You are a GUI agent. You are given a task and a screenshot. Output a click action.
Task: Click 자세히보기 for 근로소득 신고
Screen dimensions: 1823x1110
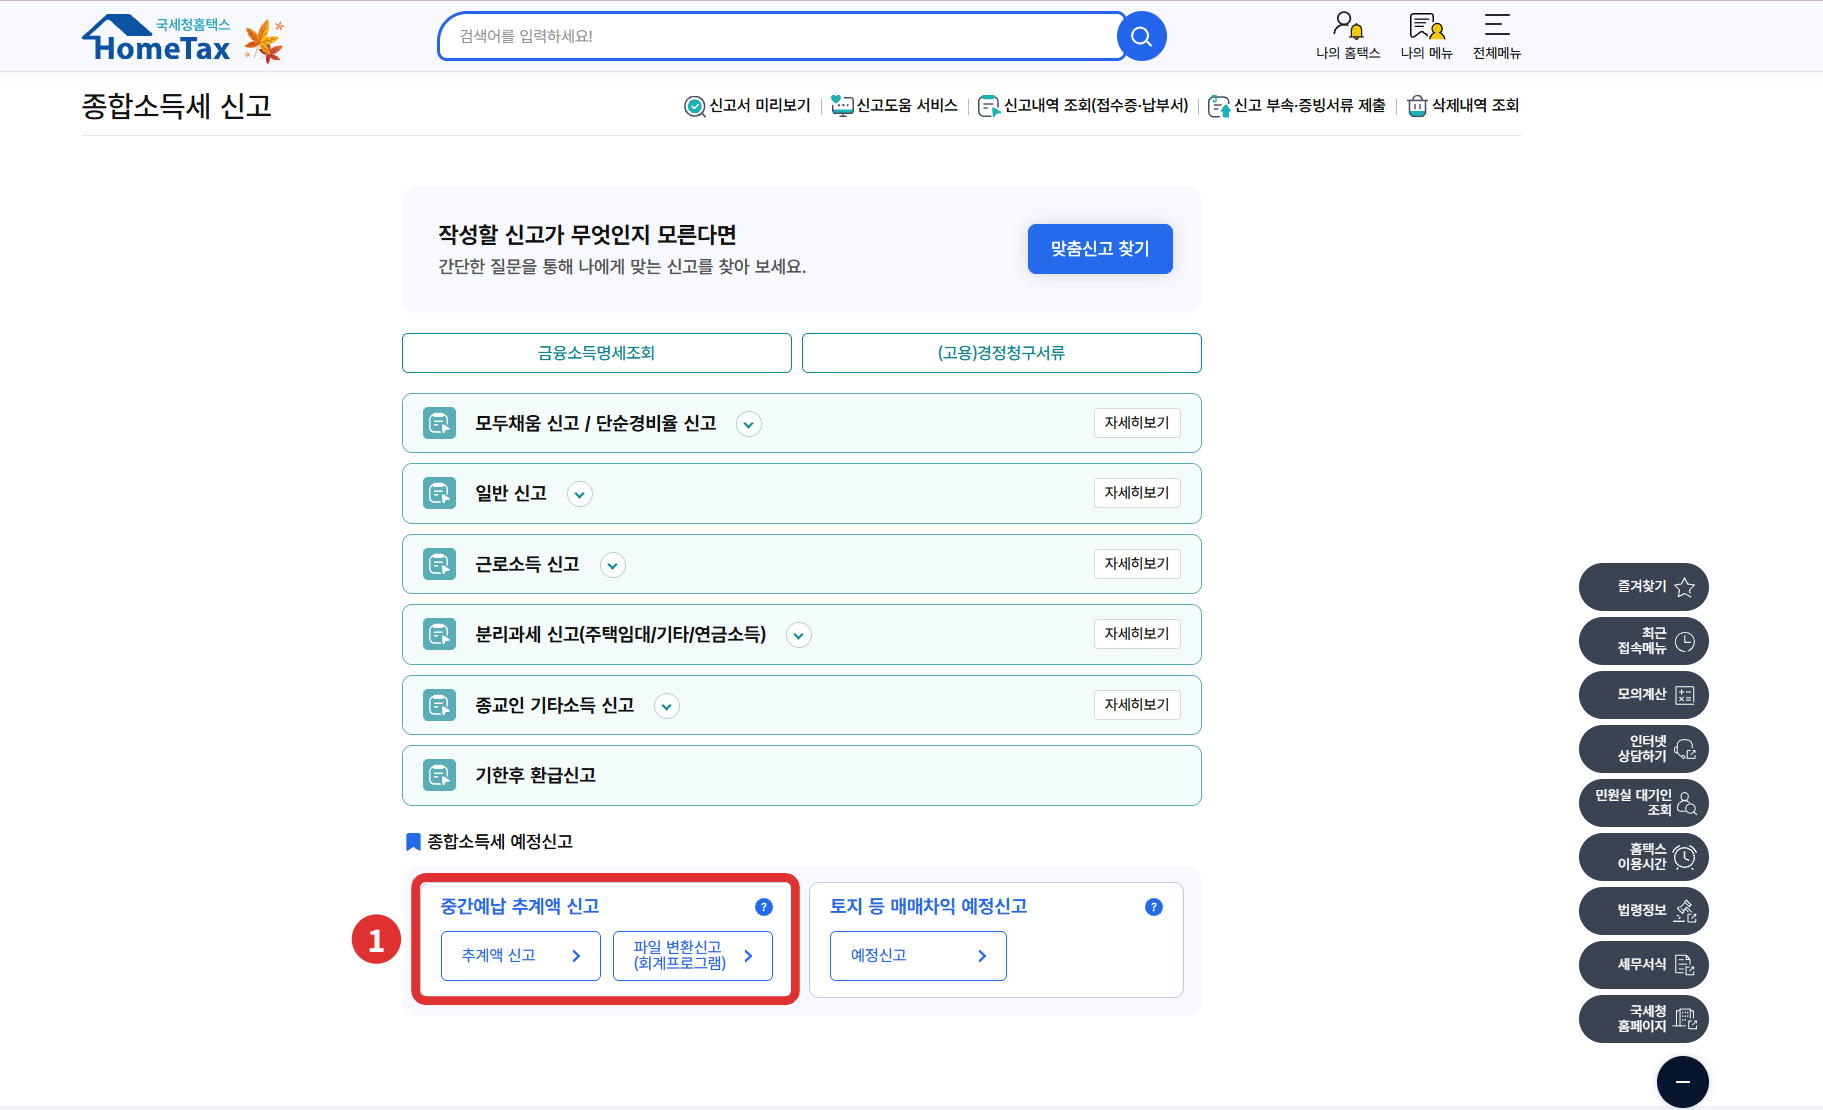coord(1137,564)
